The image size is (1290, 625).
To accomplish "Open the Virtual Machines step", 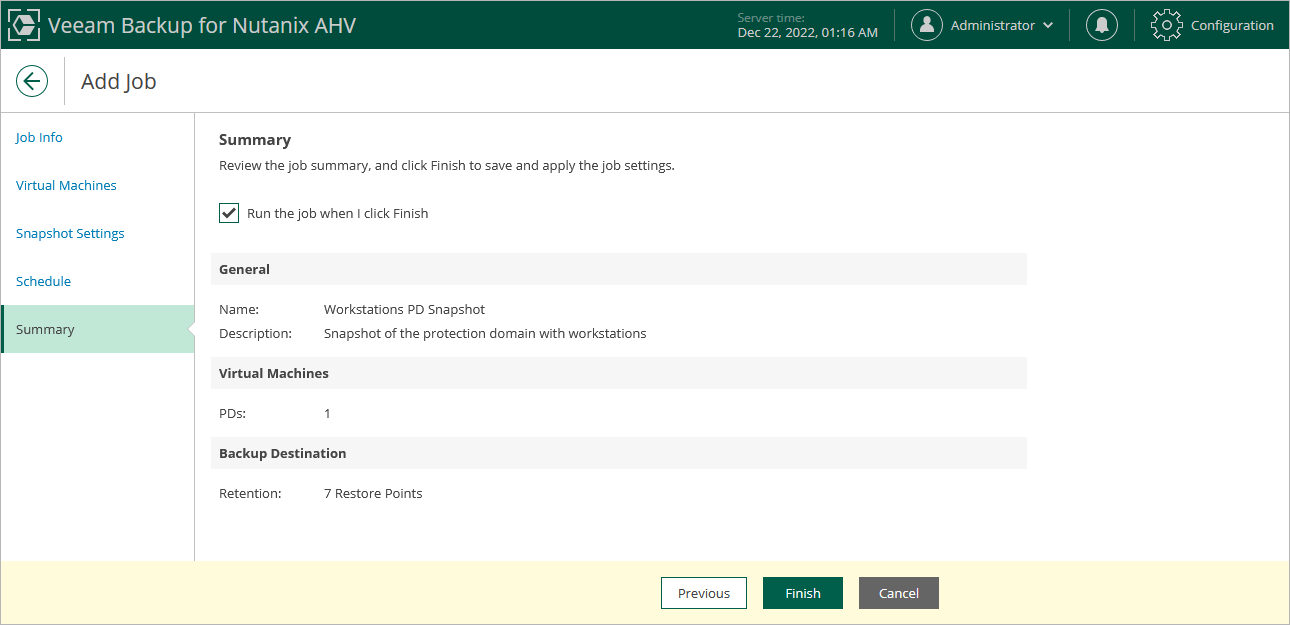I will click(x=66, y=185).
